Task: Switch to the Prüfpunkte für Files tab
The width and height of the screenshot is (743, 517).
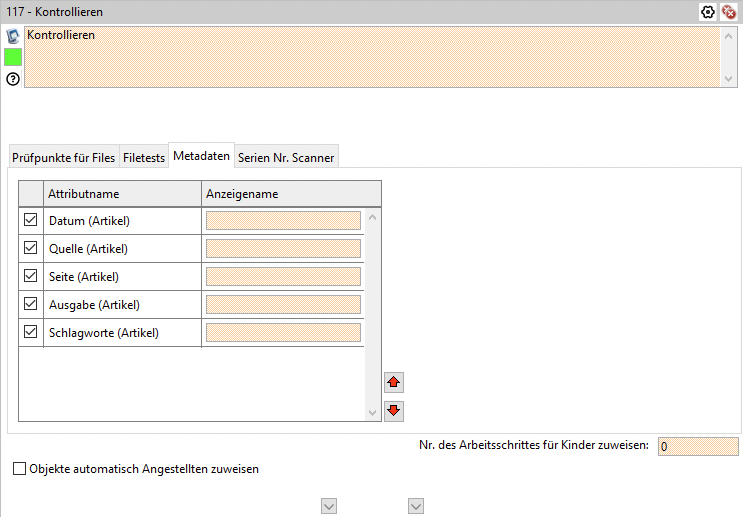Action: point(63,156)
